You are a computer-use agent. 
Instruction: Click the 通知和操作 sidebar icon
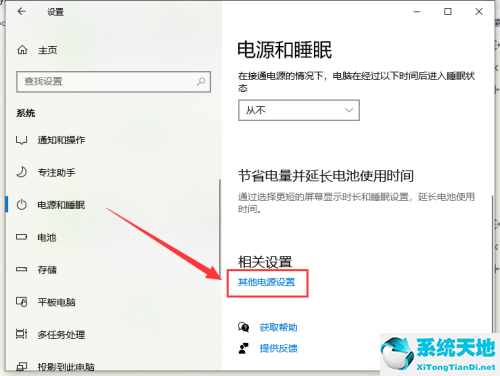click(21, 140)
